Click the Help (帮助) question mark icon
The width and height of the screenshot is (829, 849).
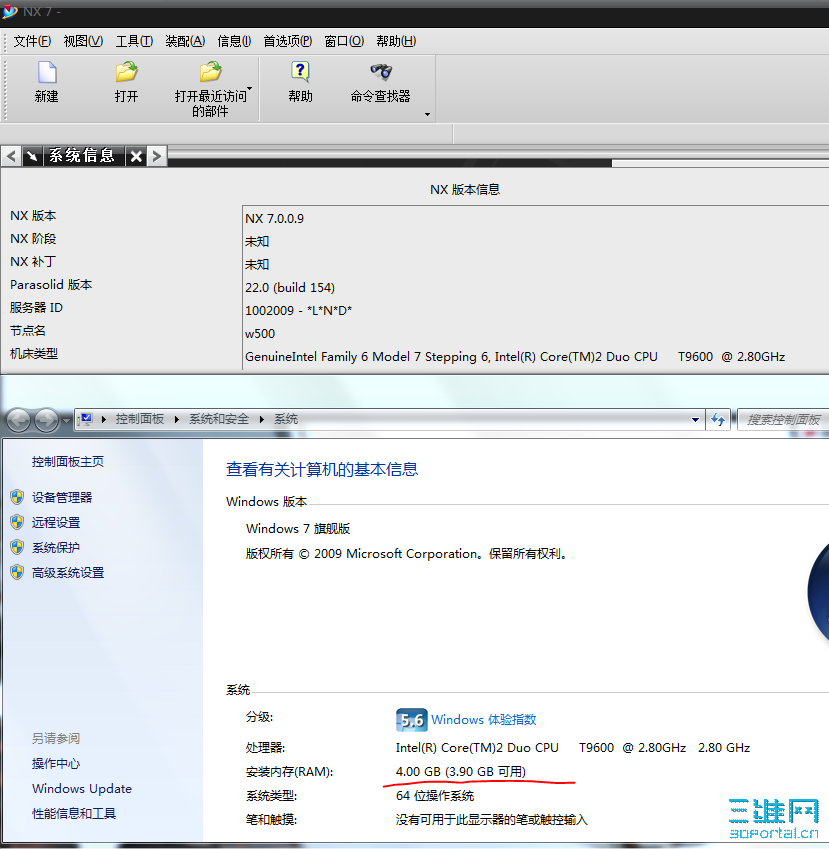300,72
